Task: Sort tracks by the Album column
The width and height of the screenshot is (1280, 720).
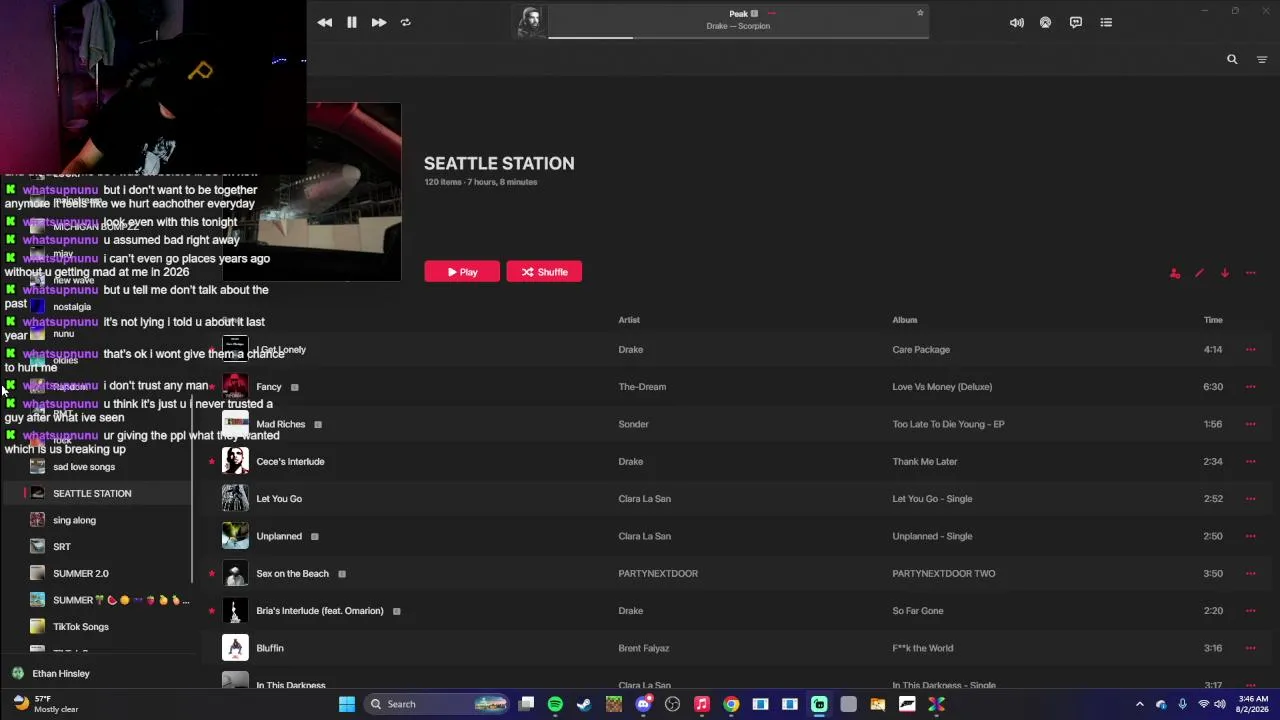Action: (905, 320)
